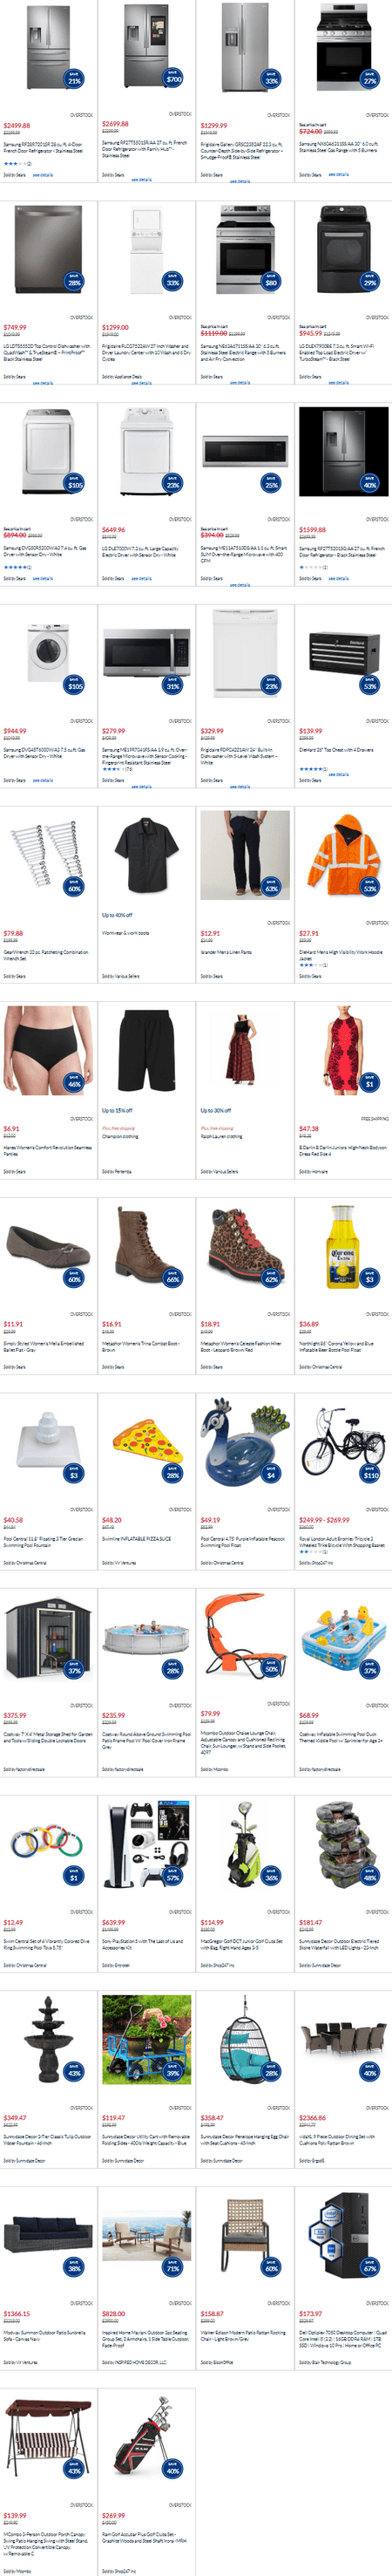Click the 60% save badge on wrench set
The image size is (392, 2576).
coord(74,886)
